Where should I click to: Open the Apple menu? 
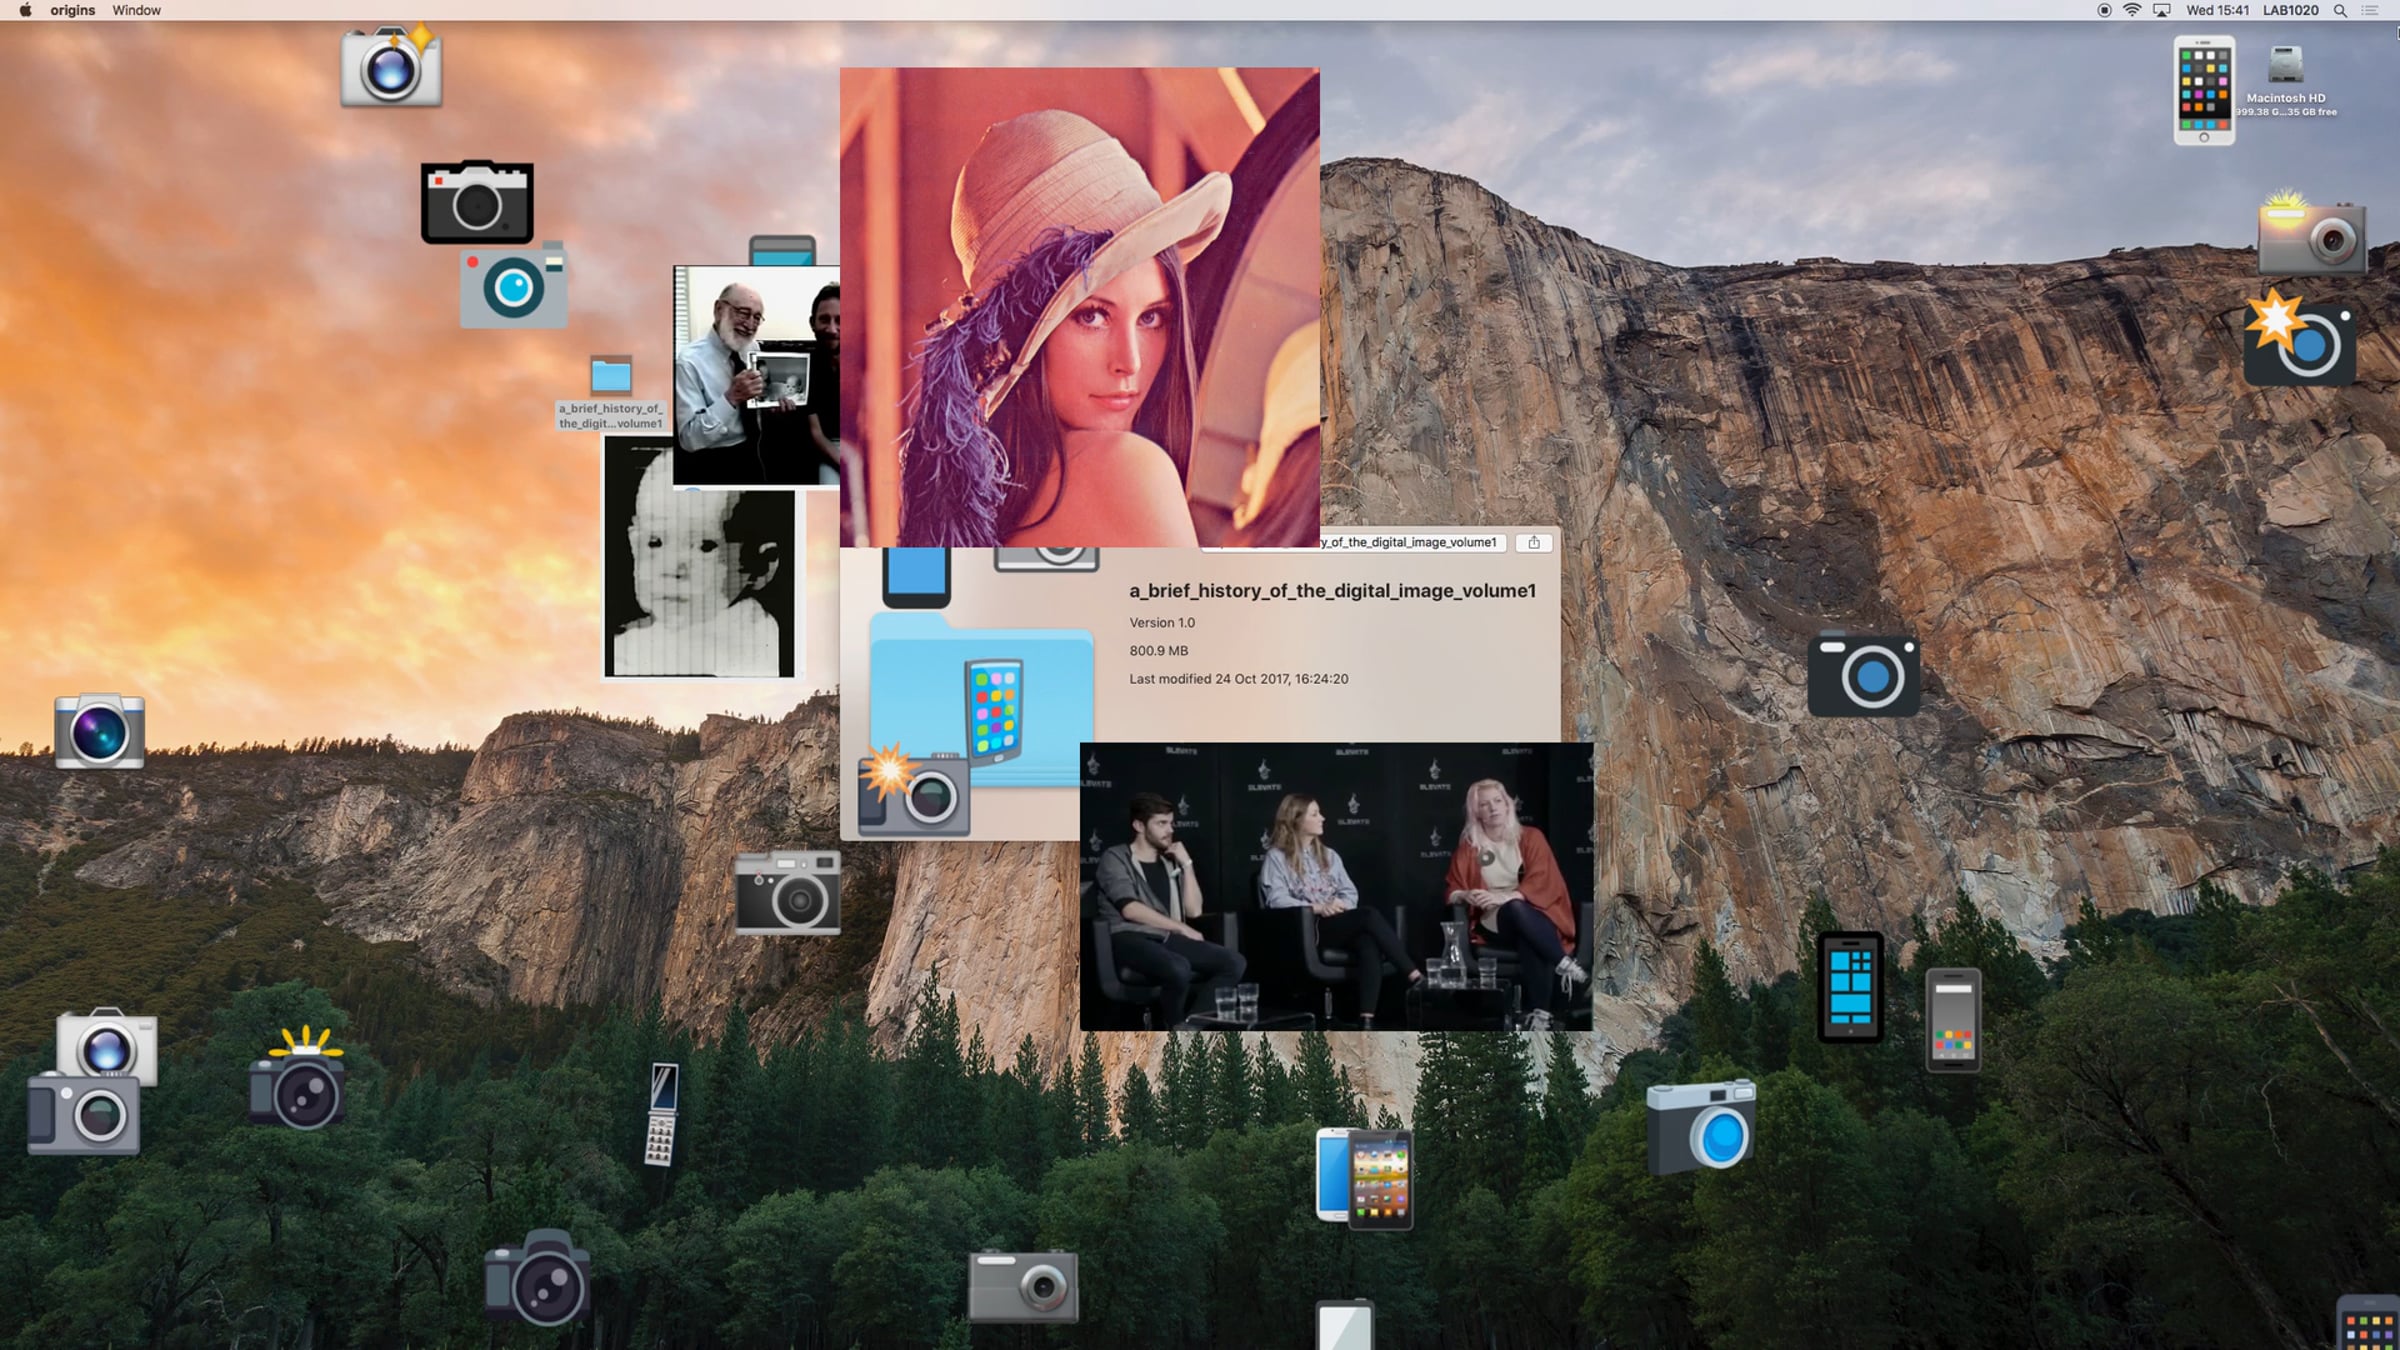click(x=25, y=10)
